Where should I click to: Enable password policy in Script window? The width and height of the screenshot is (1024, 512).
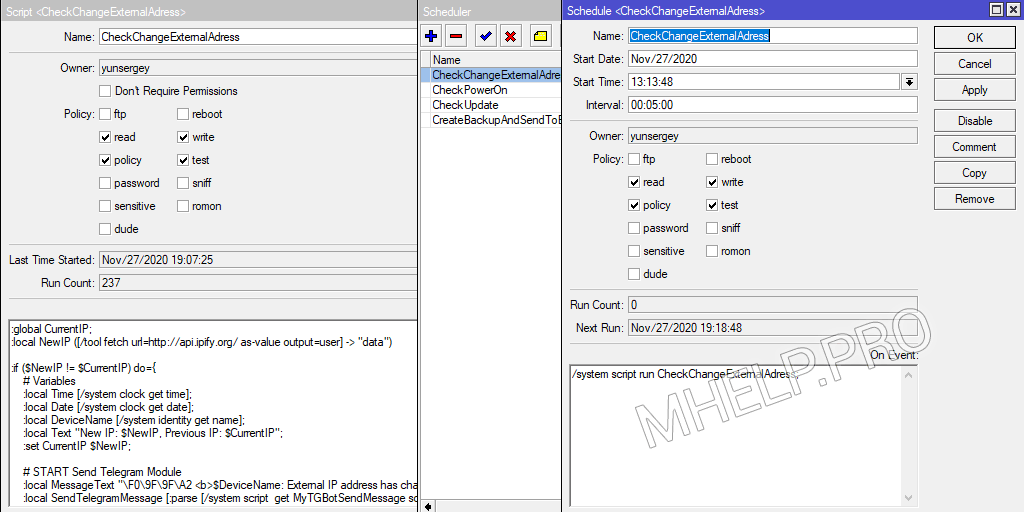tap(104, 183)
